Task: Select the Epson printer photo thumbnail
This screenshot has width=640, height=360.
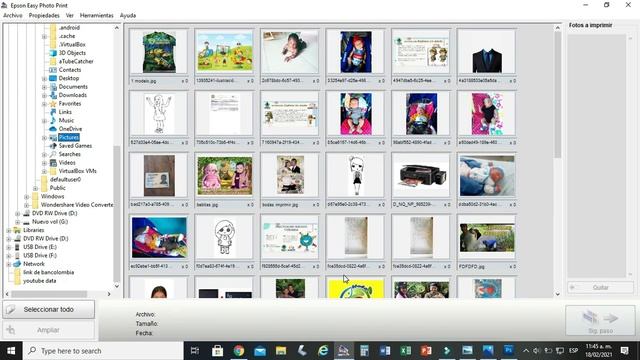Action: 421,176
